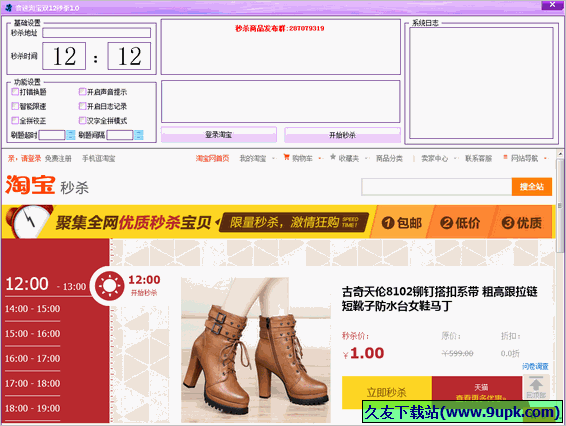566x426 pixels.
Task: Click the ¥1.00 seckill price
Action: coord(363,353)
